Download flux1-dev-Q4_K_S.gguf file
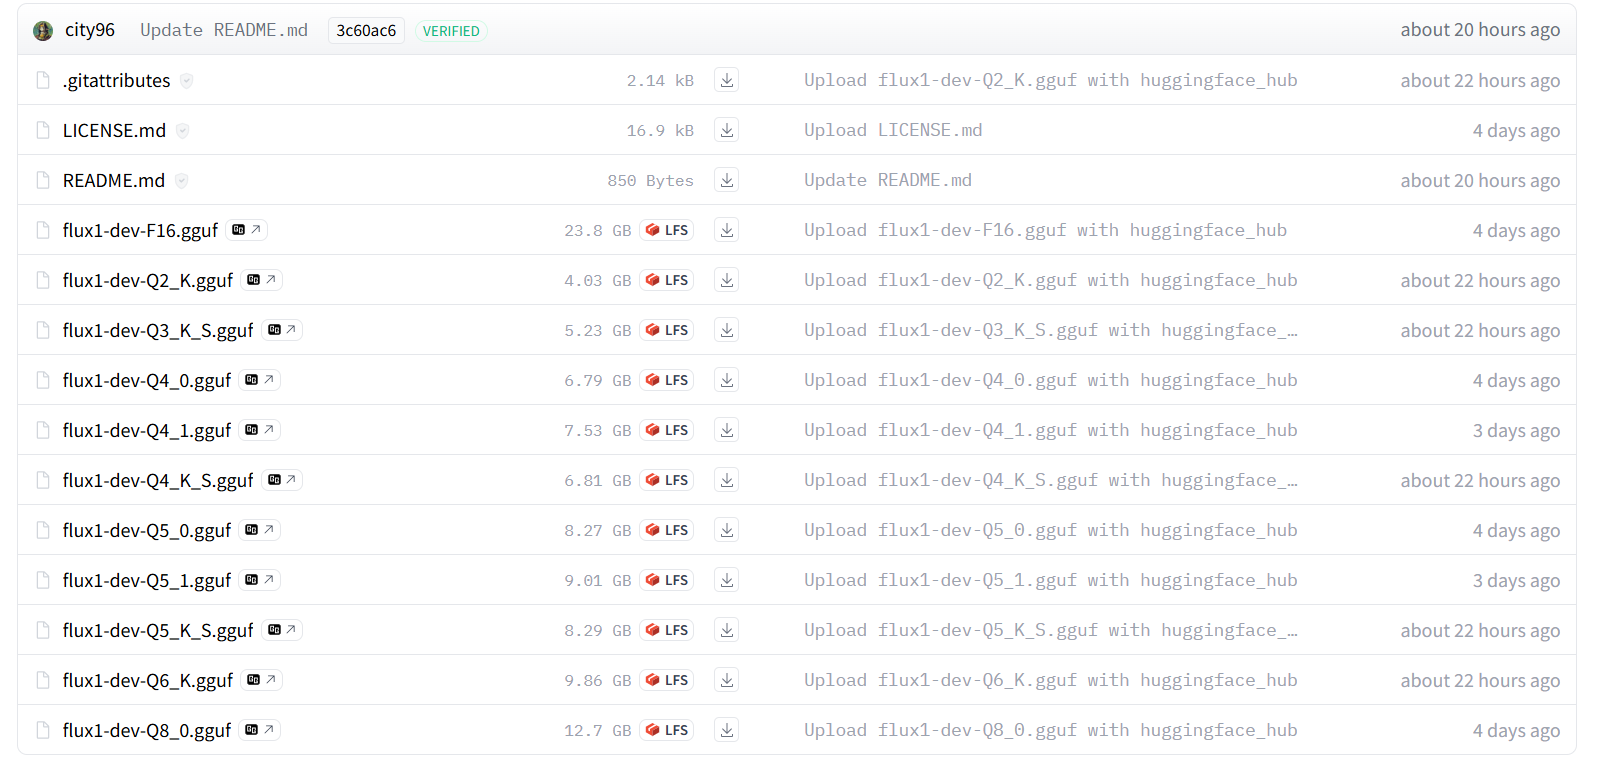The image size is (1604, 769). pos(727,480)
